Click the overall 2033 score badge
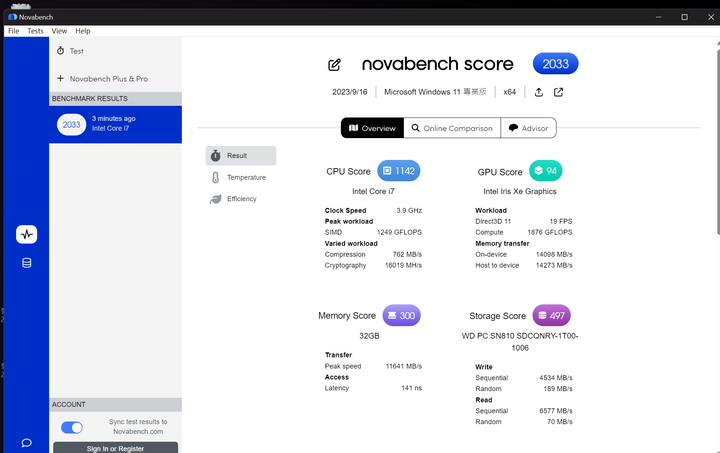Viewport: 720px width, 453px height. [556, 64]
